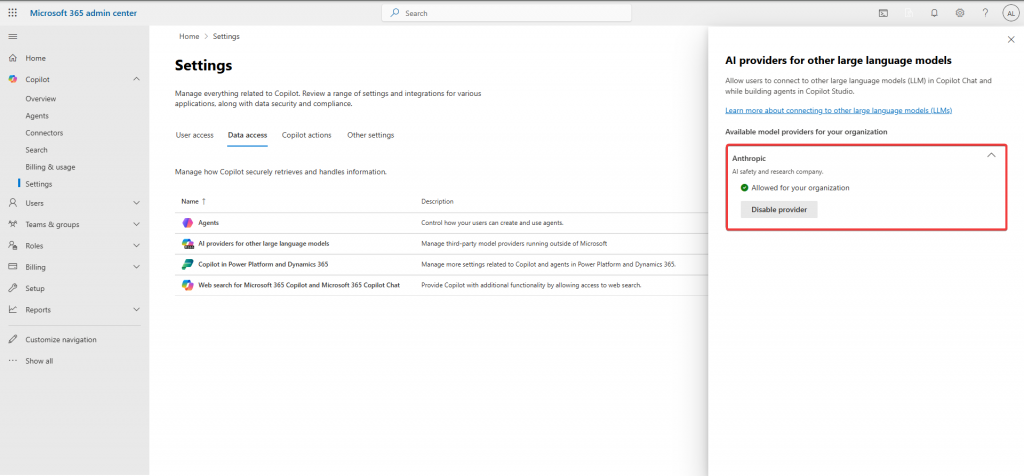Open the Copilot actions tab
This screenshot has height=476, width=1024.
(306, 135)
